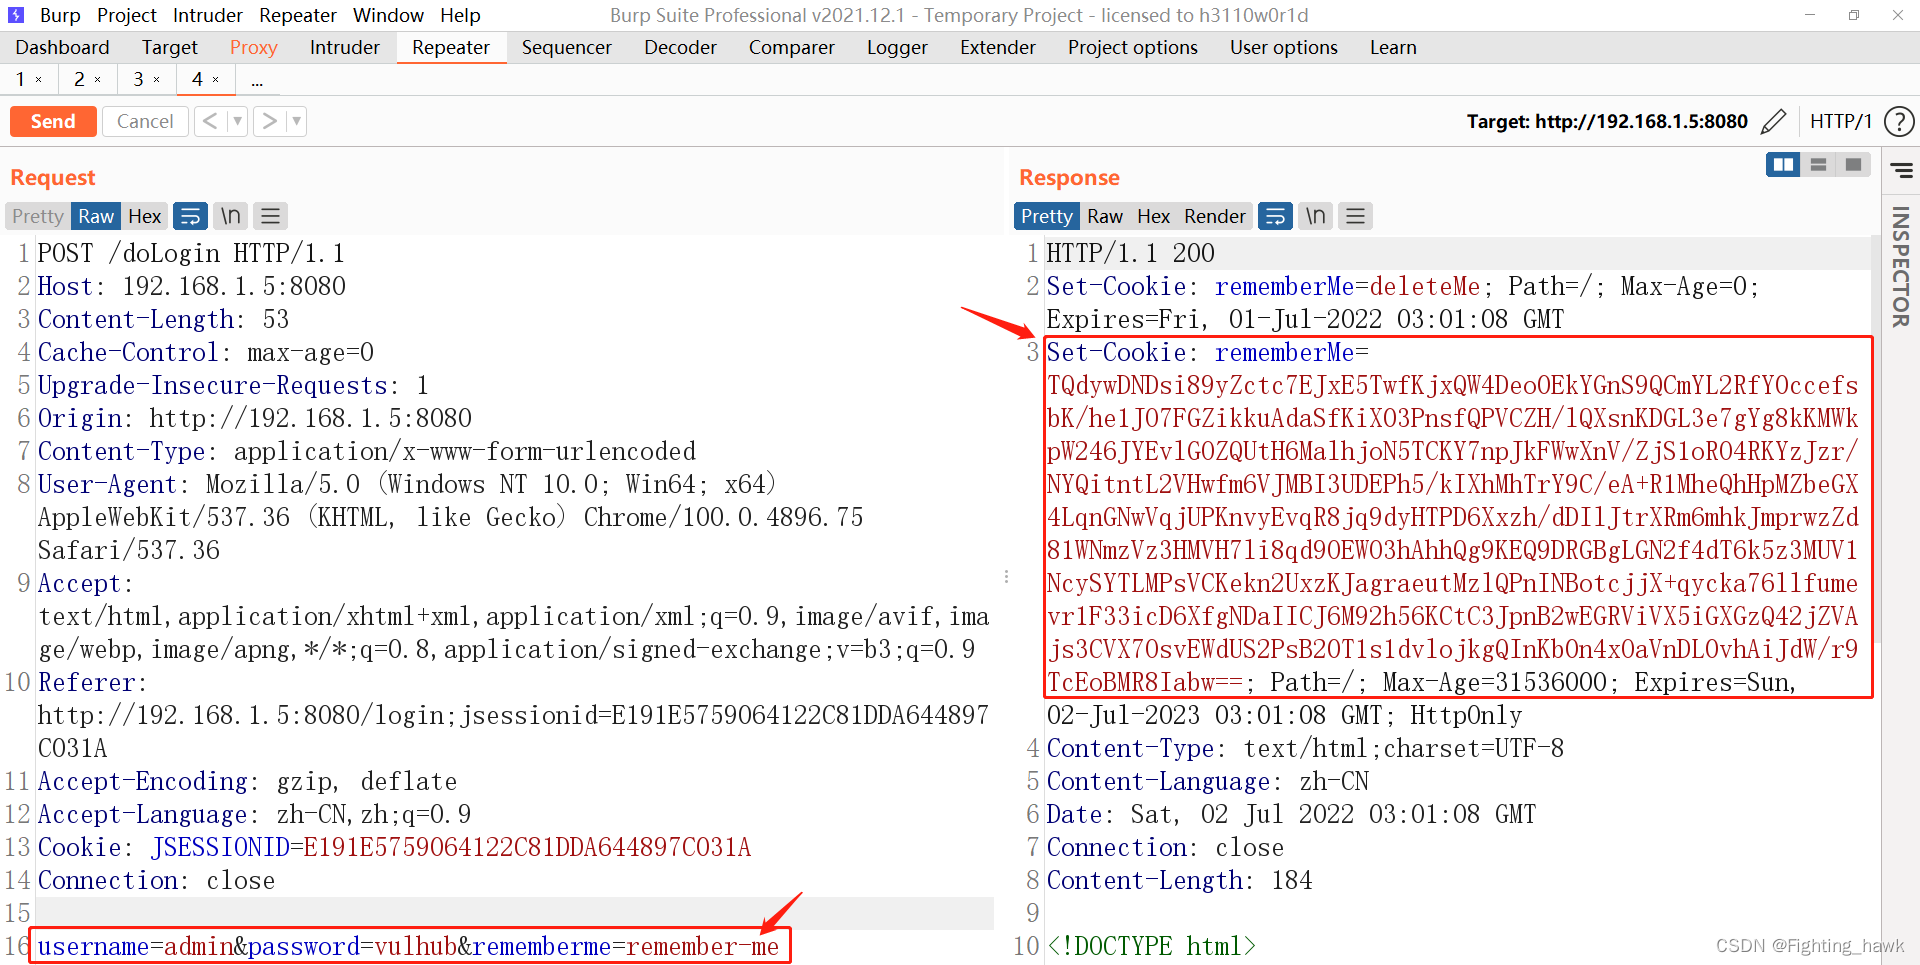
Task: Switch request view to Hex
Action: pyautogui.click(x=145, y=216)
